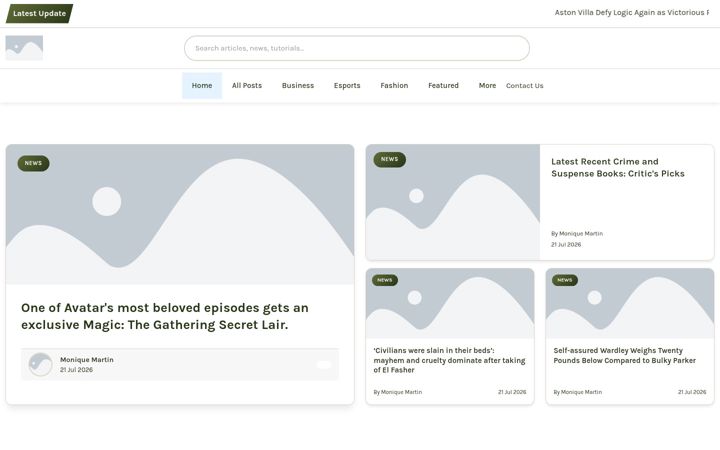Click NEWS badge on the El Fasher card

pos(385,280)
